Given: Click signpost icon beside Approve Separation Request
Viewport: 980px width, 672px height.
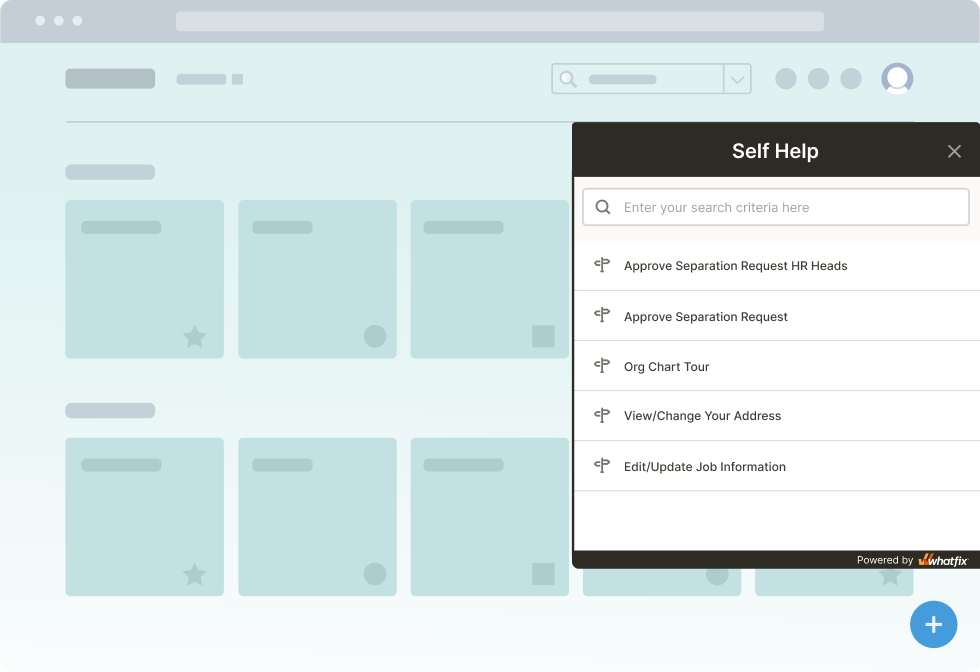Looking at the screenshot, I should pos(602,314).
